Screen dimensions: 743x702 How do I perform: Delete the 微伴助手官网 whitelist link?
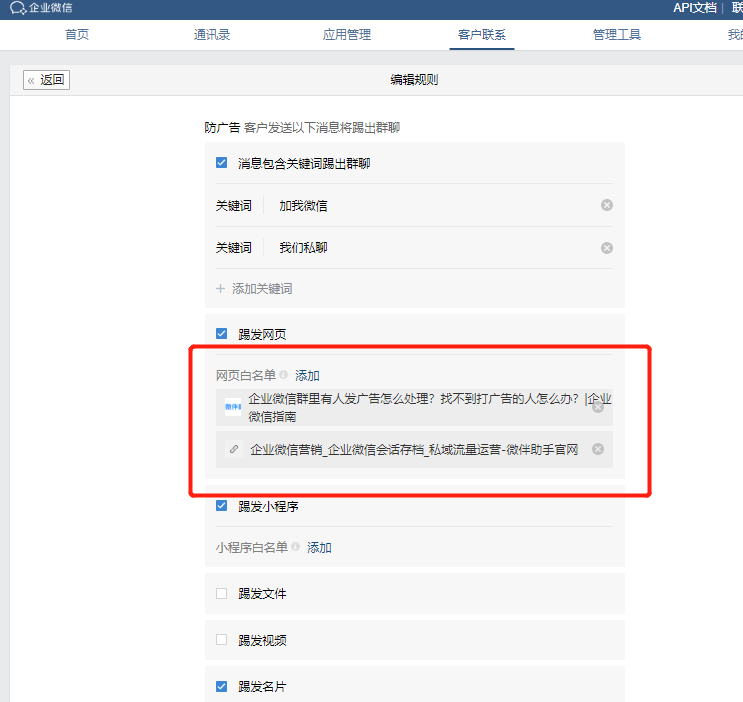pyautogui.click(x=598, y=449)
